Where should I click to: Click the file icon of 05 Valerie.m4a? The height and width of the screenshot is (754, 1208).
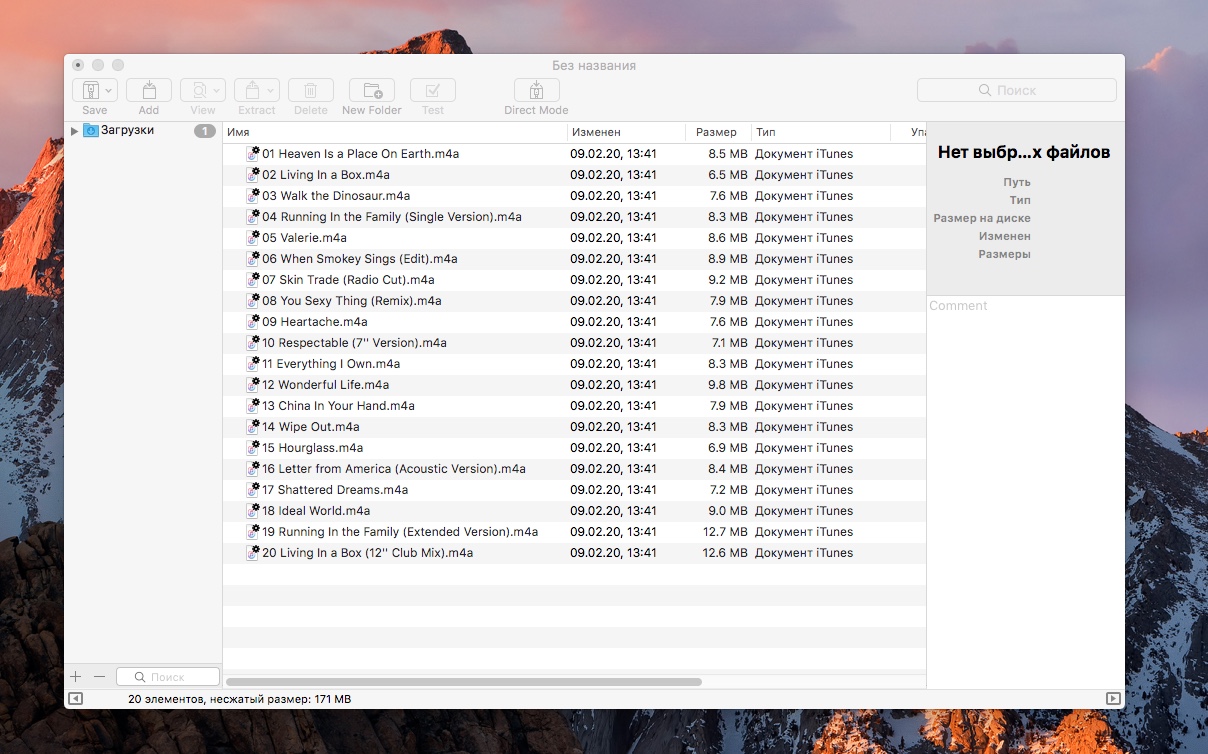coord(253,238)
